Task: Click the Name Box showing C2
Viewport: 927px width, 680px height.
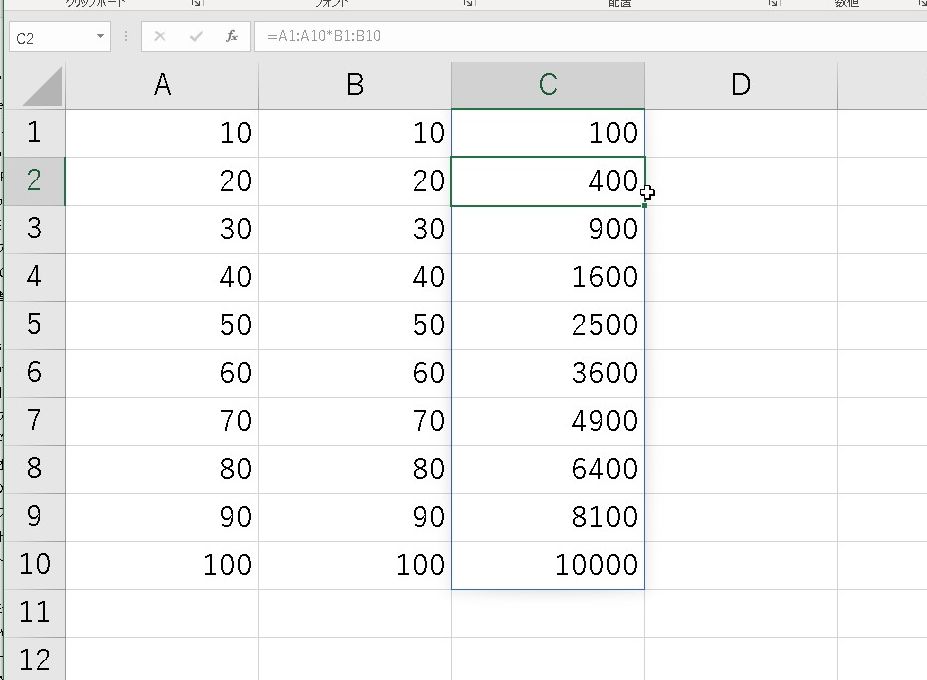Action: click(50, 37)
